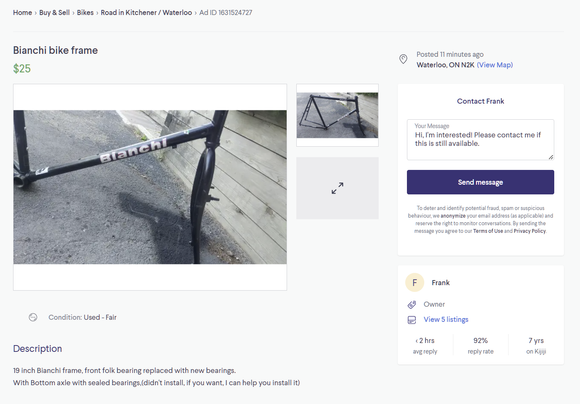Open Road in Kitchener / Waterloo breadcrumb
This screenshot has height=404, width=580.
click(x=146, y=13)
